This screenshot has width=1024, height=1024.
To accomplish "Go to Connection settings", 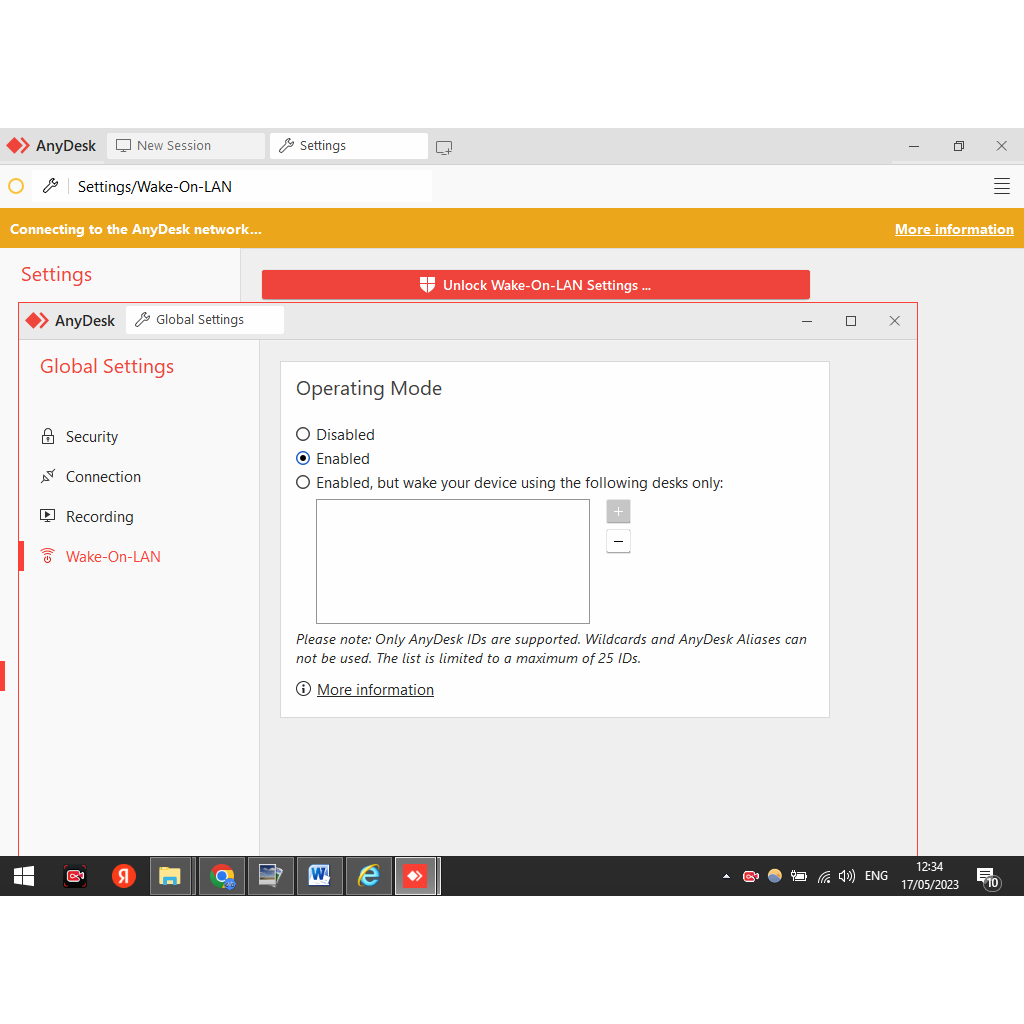I will tap(103, 477).
